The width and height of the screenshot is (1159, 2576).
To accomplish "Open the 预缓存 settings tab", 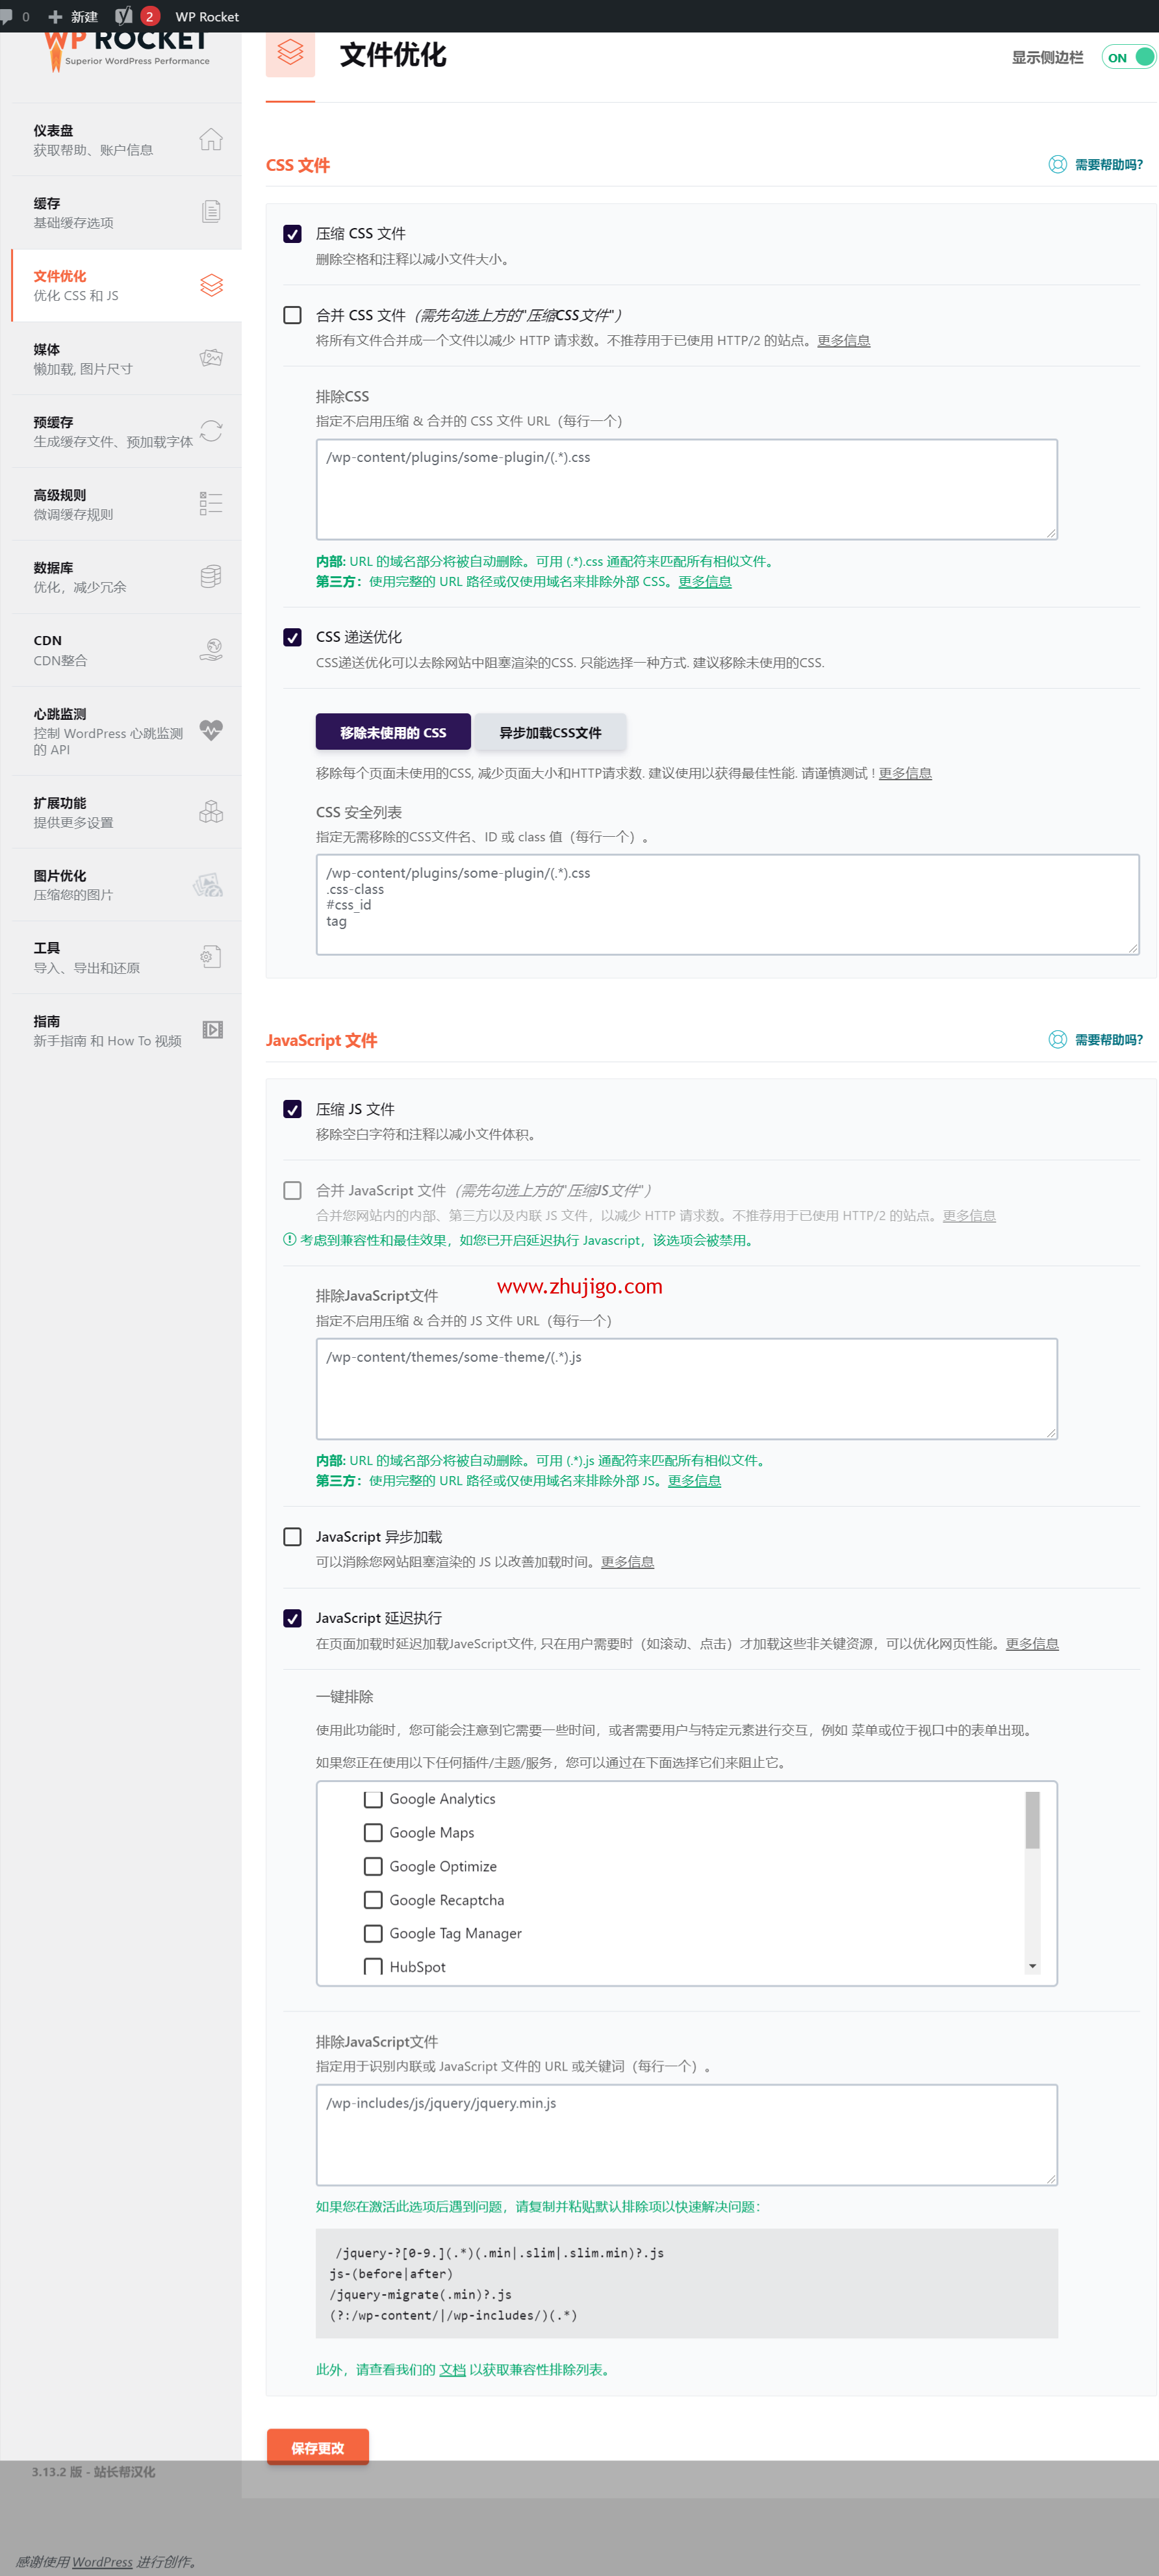I will 126,432.
